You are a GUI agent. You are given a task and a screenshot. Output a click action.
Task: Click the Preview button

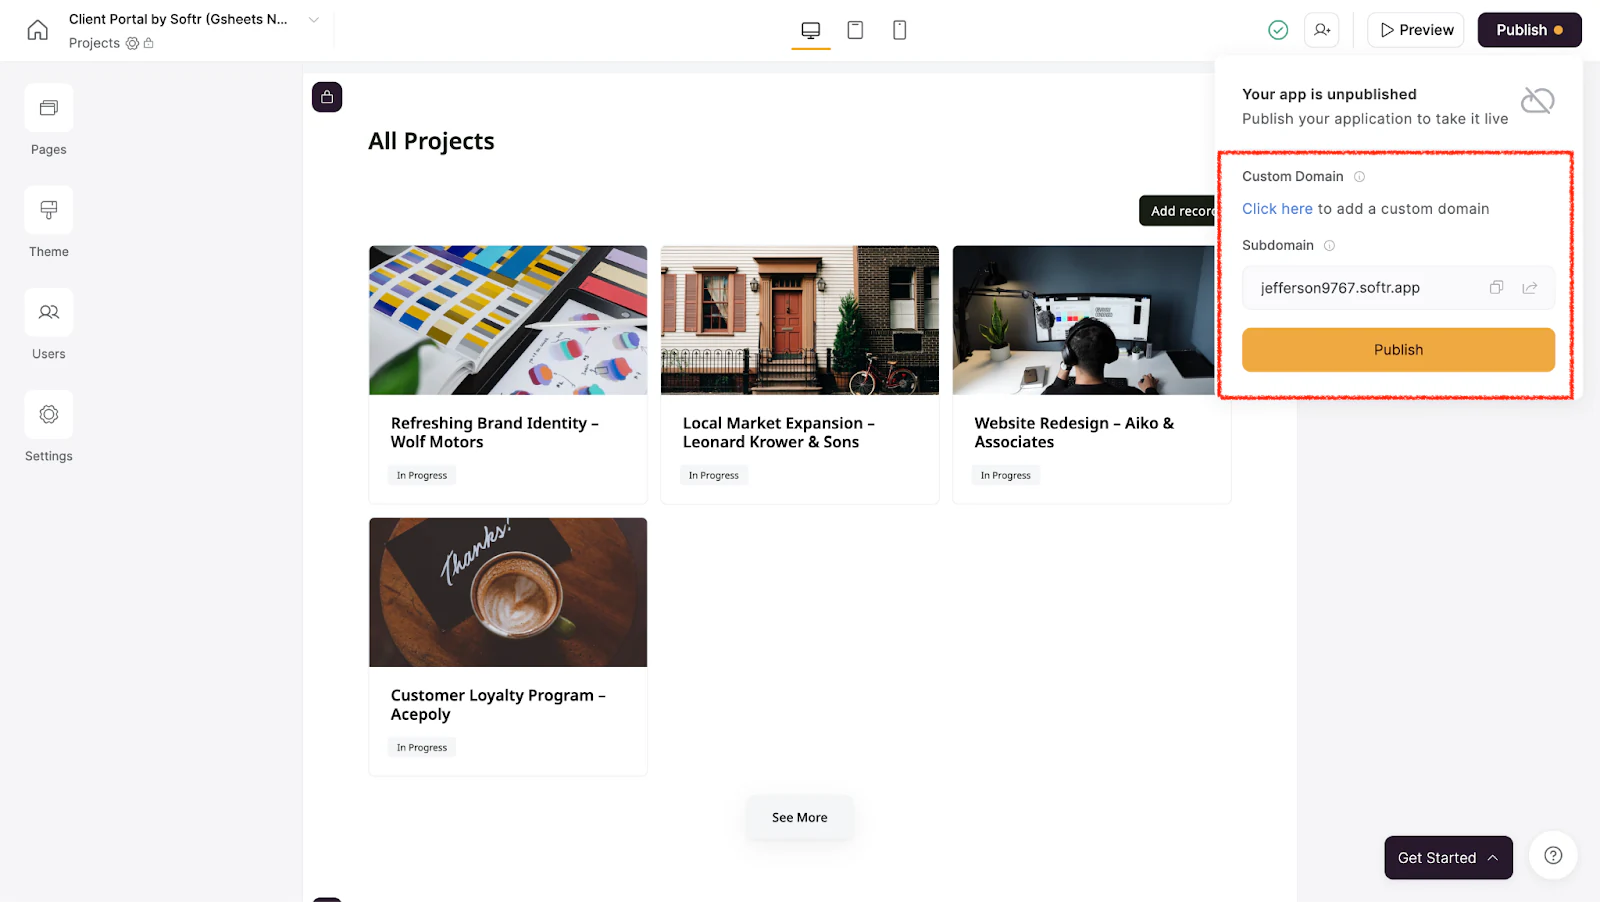(x=1416, y=30)
